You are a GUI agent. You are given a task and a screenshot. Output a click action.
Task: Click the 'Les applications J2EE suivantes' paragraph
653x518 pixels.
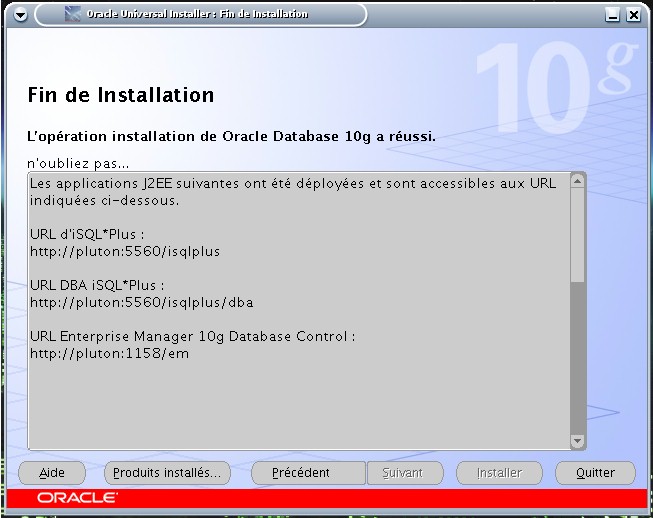click(293, 192)
